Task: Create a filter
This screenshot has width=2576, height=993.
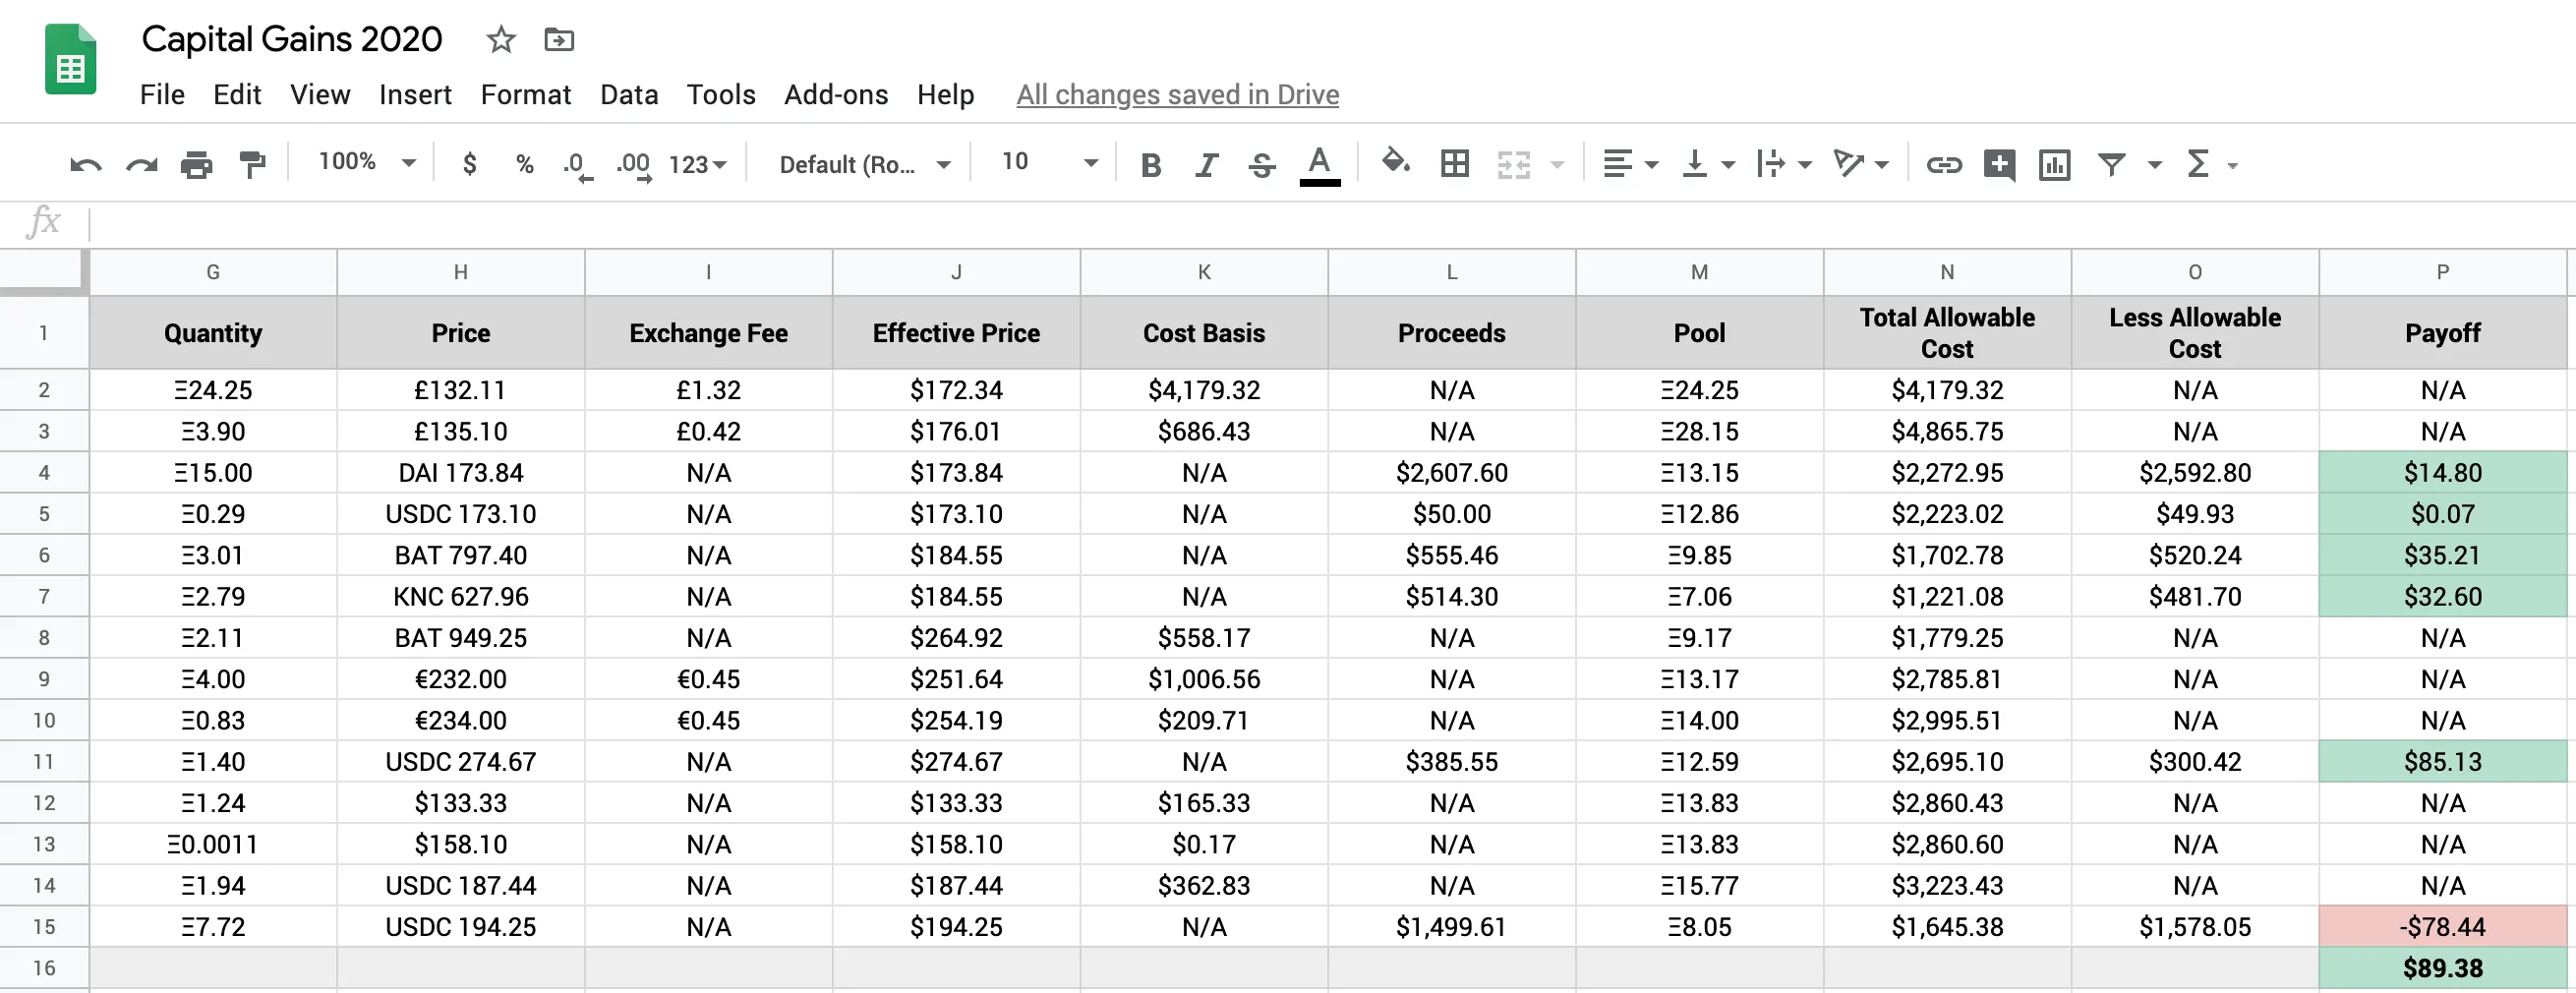Action: [2111, 164]
